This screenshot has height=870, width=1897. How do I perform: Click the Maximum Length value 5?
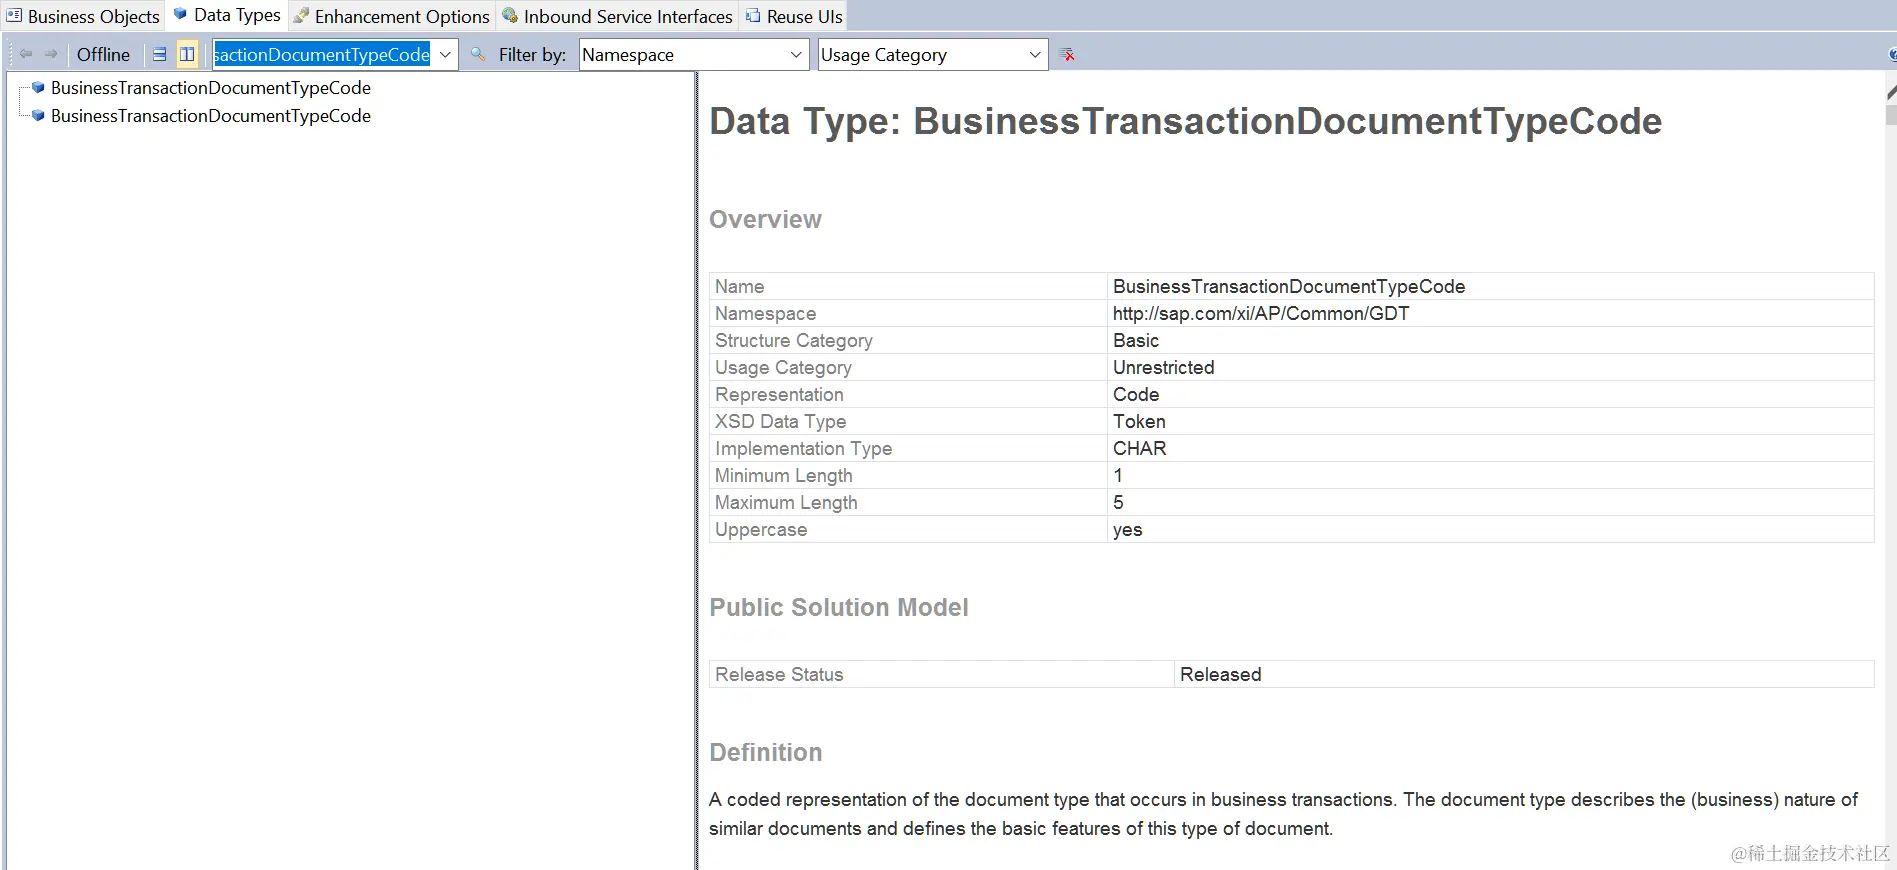tap(1118, 502)
